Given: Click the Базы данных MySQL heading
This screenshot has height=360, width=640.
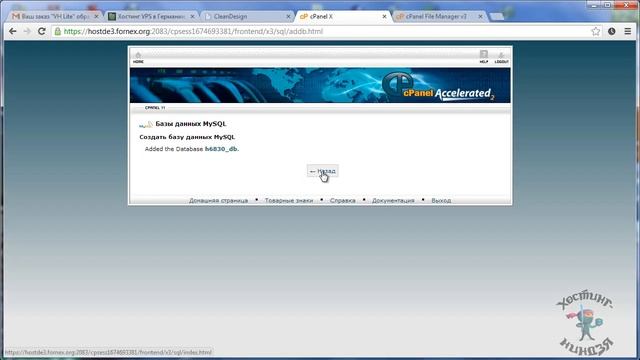Looking at the screenshot, I should pyautogui.click(x=191, y=124).
